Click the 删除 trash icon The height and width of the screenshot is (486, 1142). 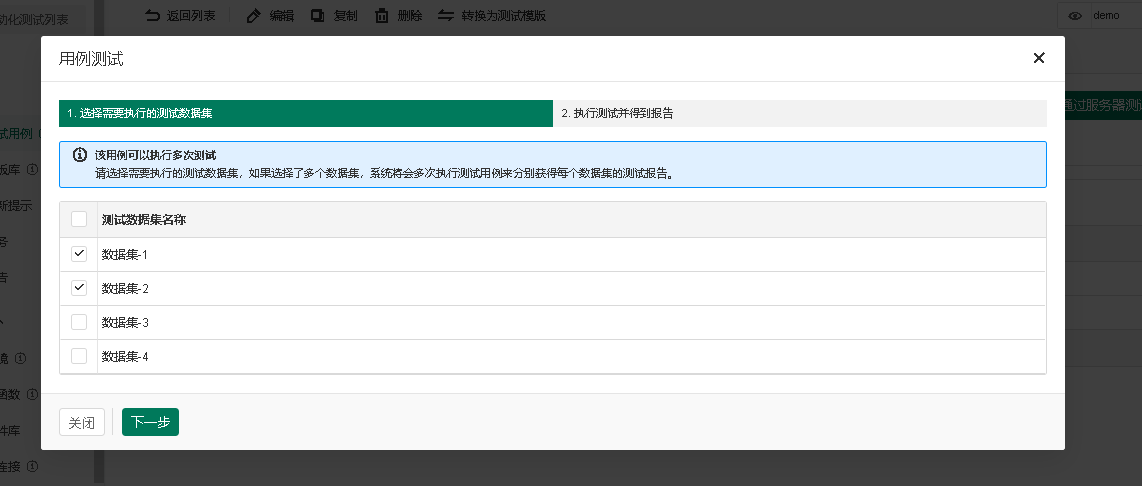pos(382,16)
